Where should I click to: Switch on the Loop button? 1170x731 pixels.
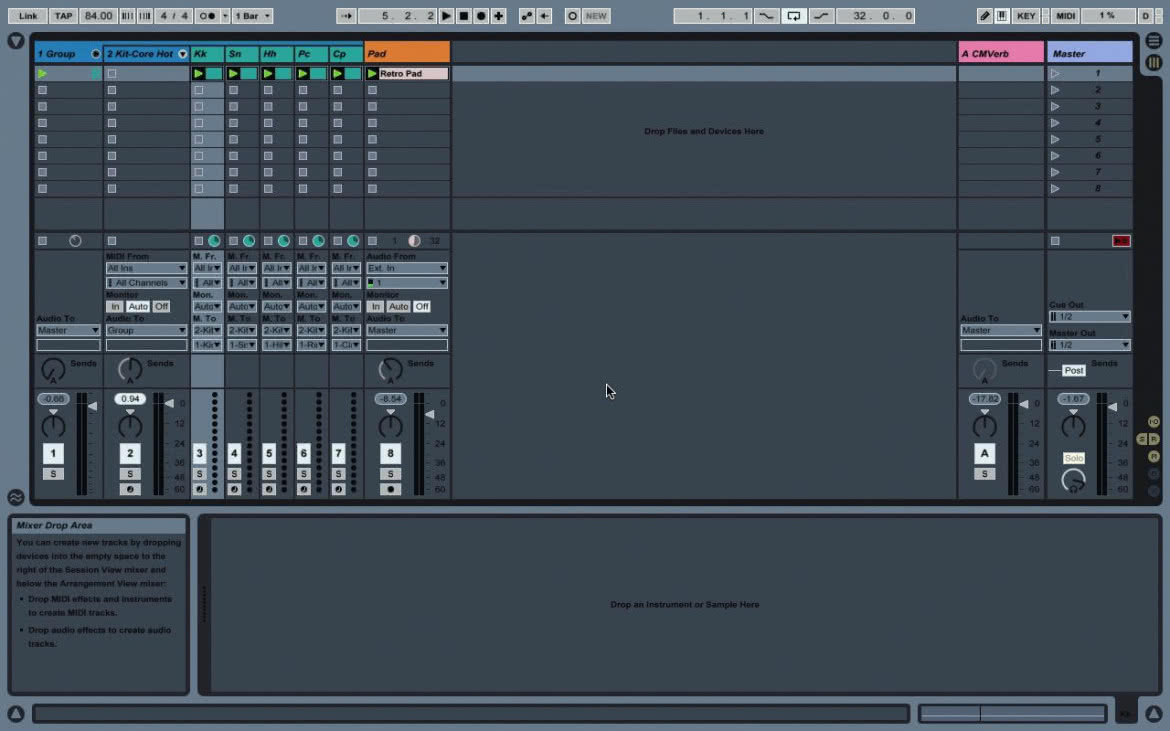[x=793, y=16]
